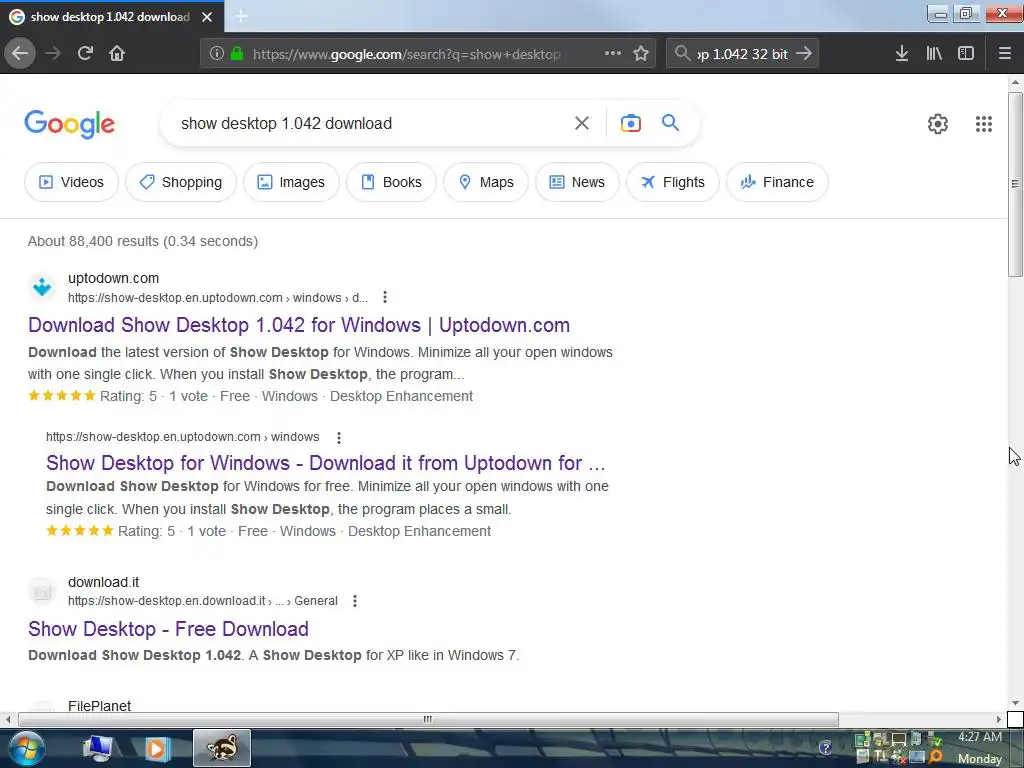Click the scroll right arrow
Image resolution: width=1024 pixels, height=768 pixels.
999,720
